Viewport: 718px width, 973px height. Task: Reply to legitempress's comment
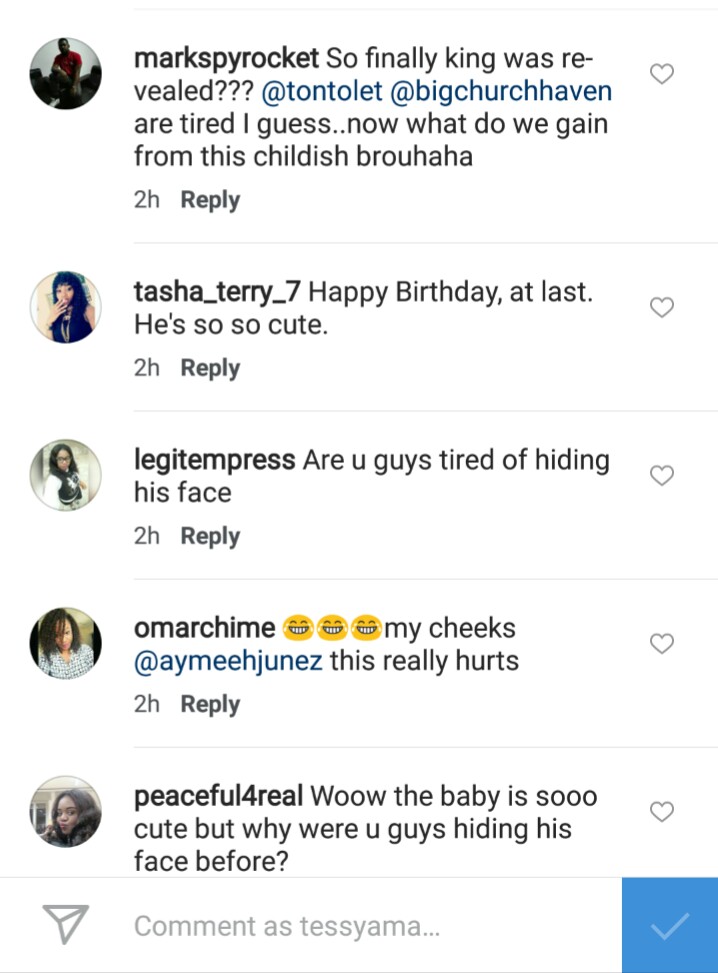(210, 536)
